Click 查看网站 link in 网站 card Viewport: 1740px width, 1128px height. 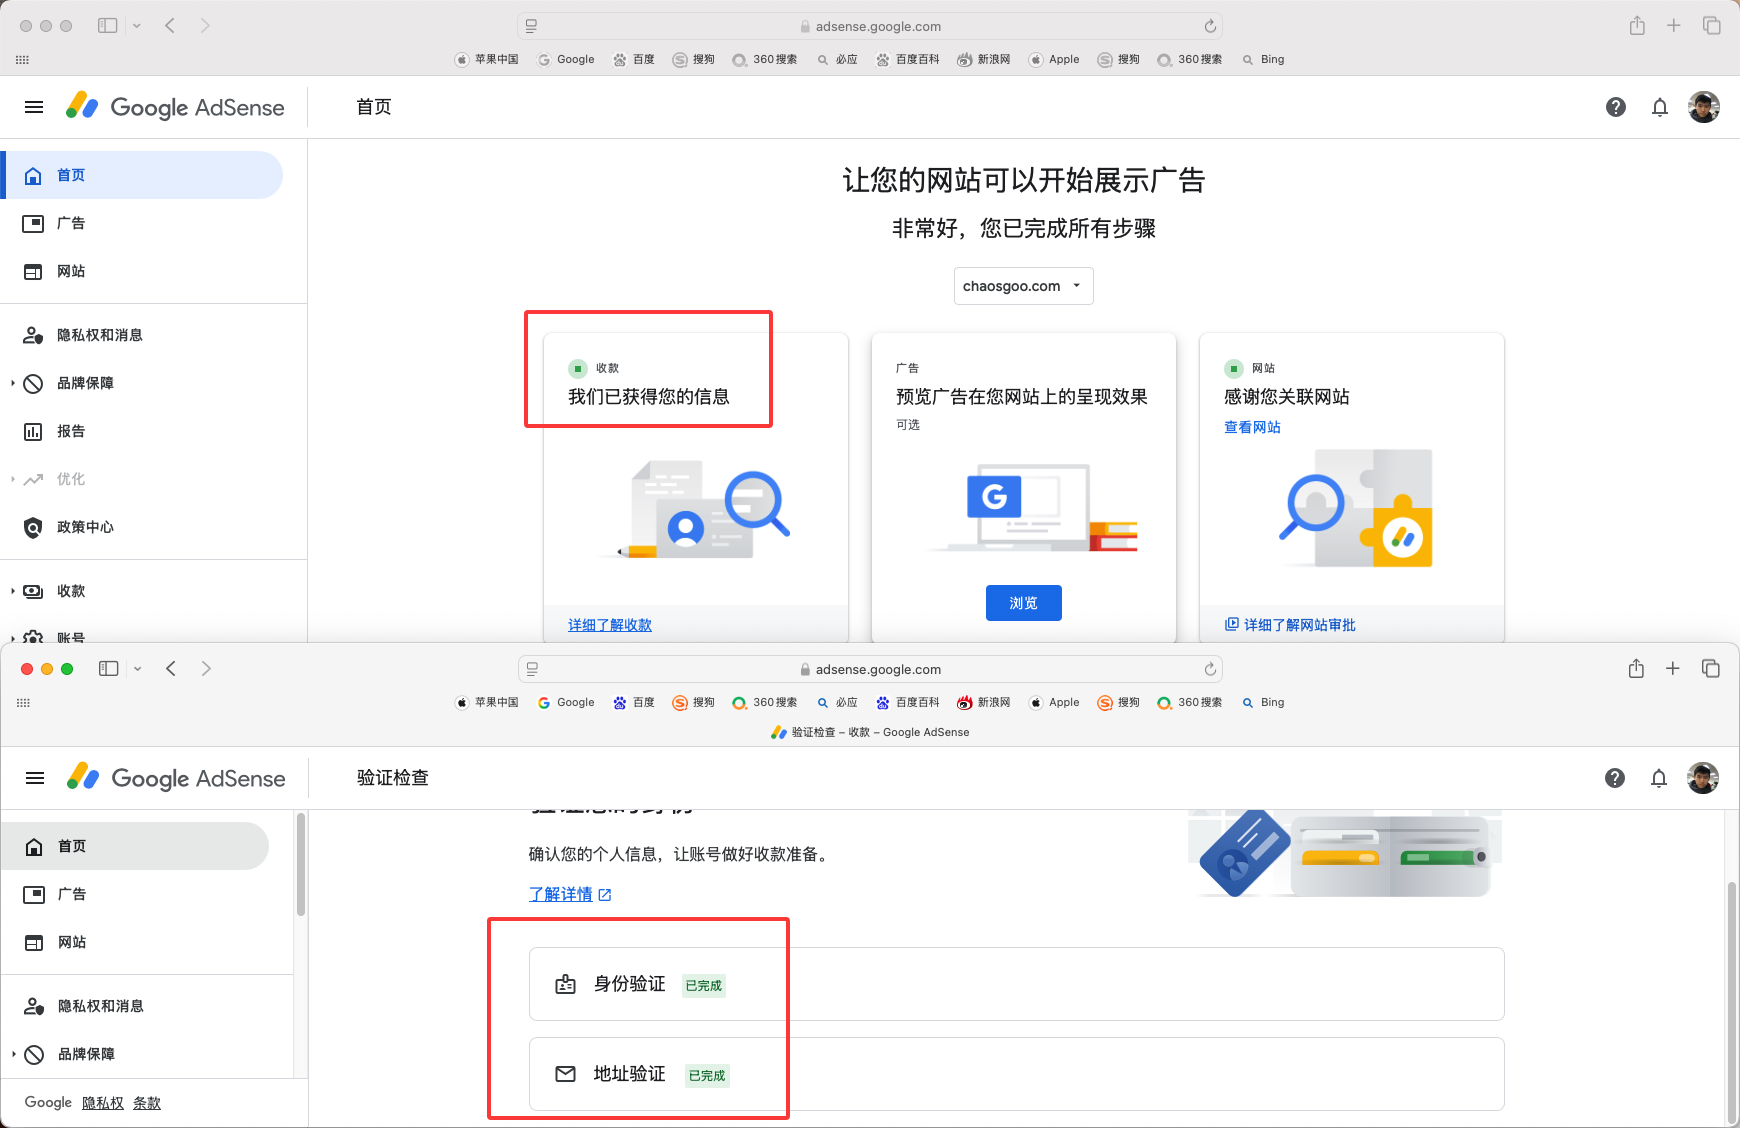(1252, 427)
